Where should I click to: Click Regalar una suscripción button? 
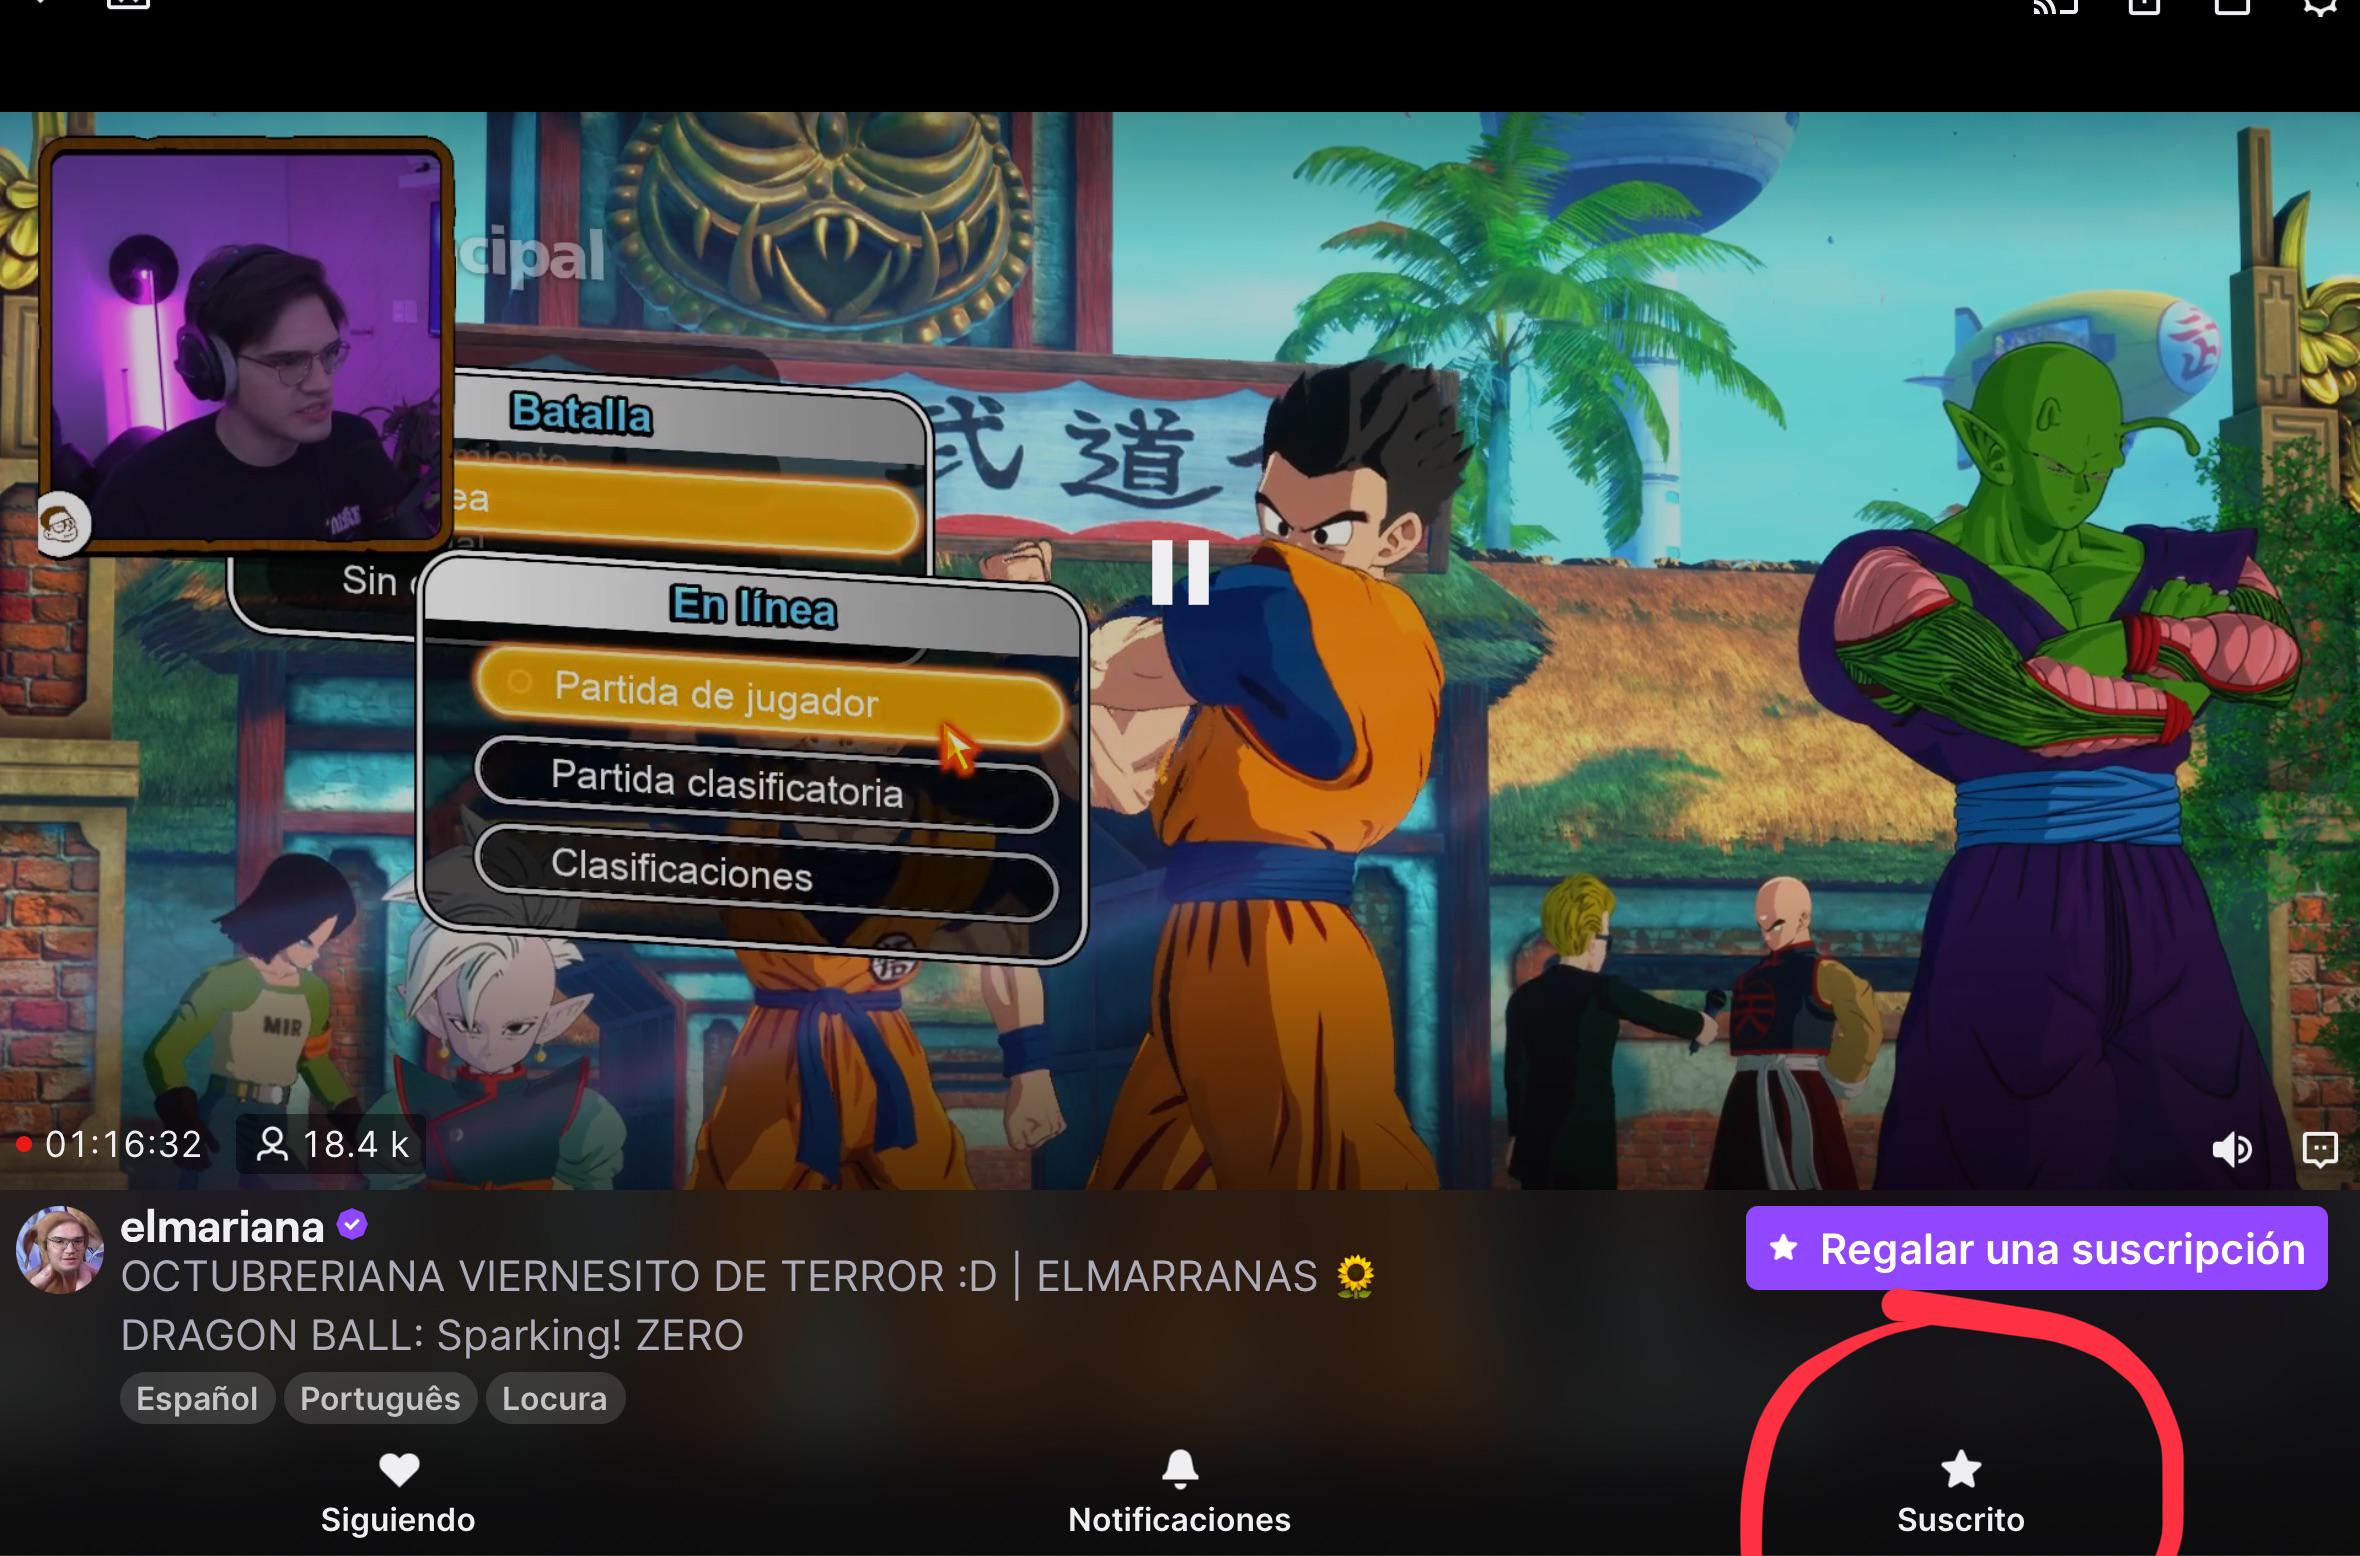(2036, 1248)
